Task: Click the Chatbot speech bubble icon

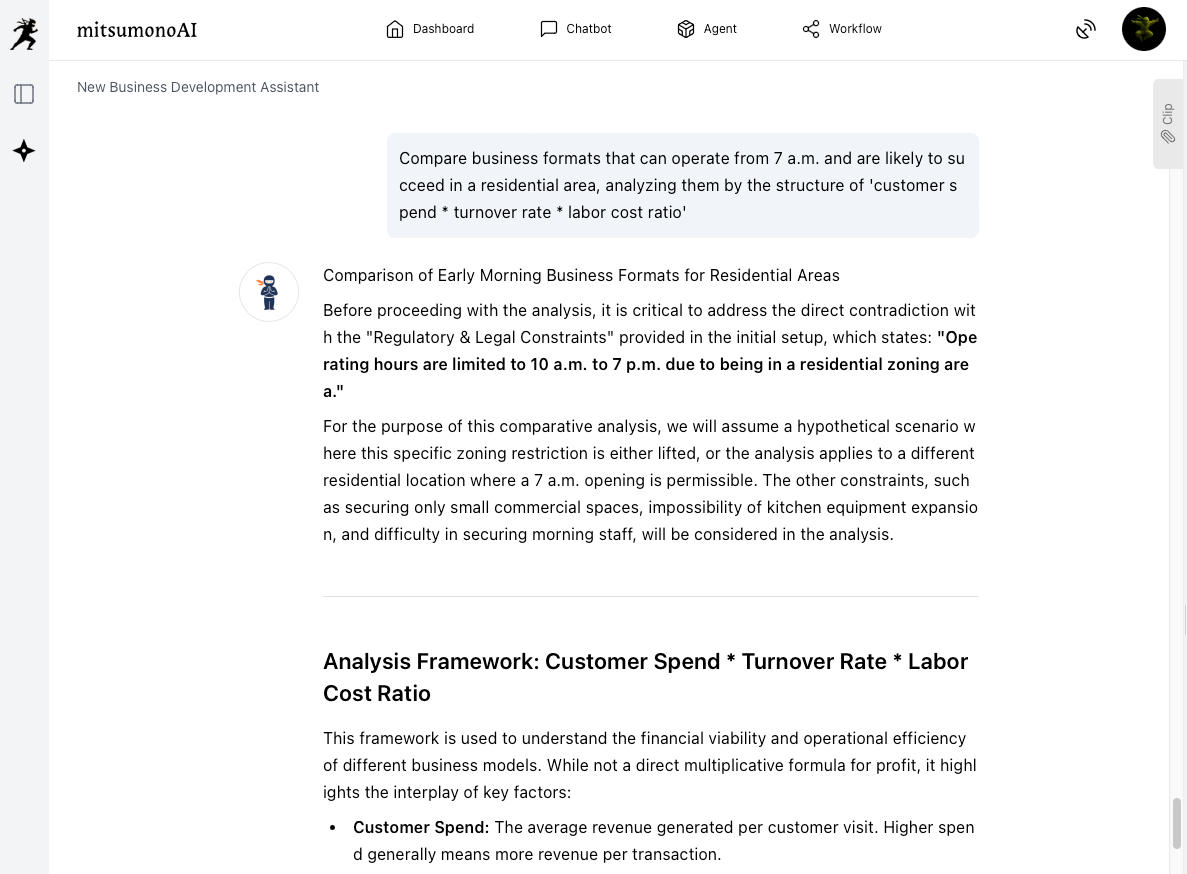Action: tap(549, 29)
